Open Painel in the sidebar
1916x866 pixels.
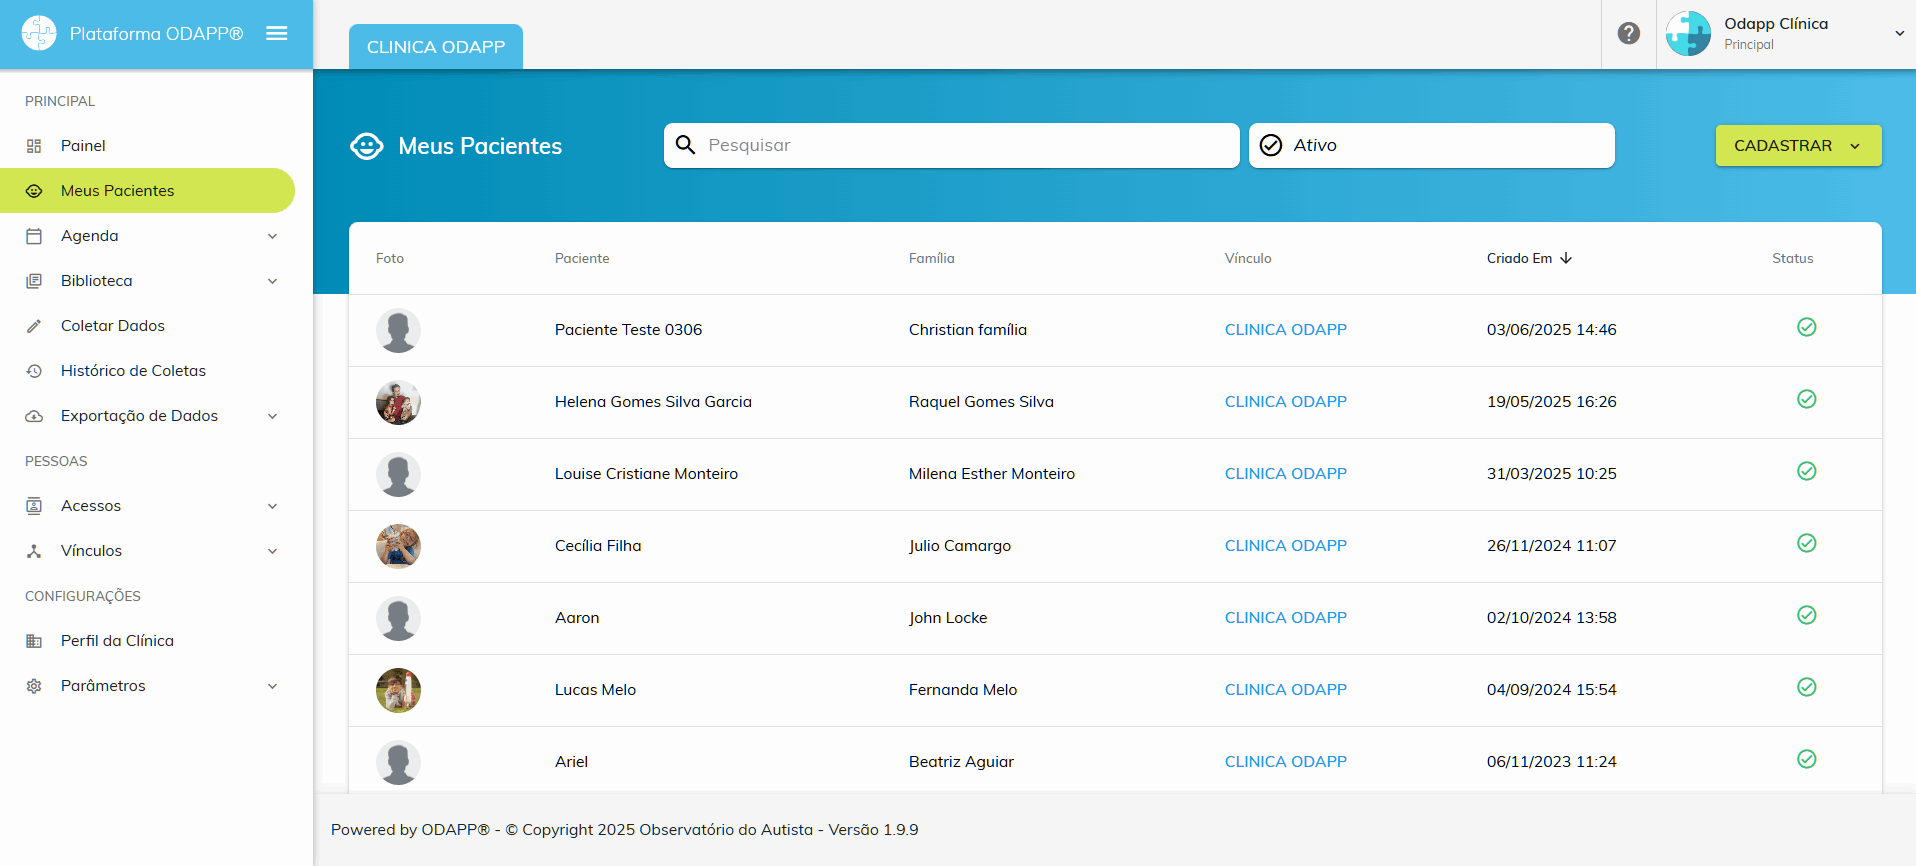click(x=147, y=146)
